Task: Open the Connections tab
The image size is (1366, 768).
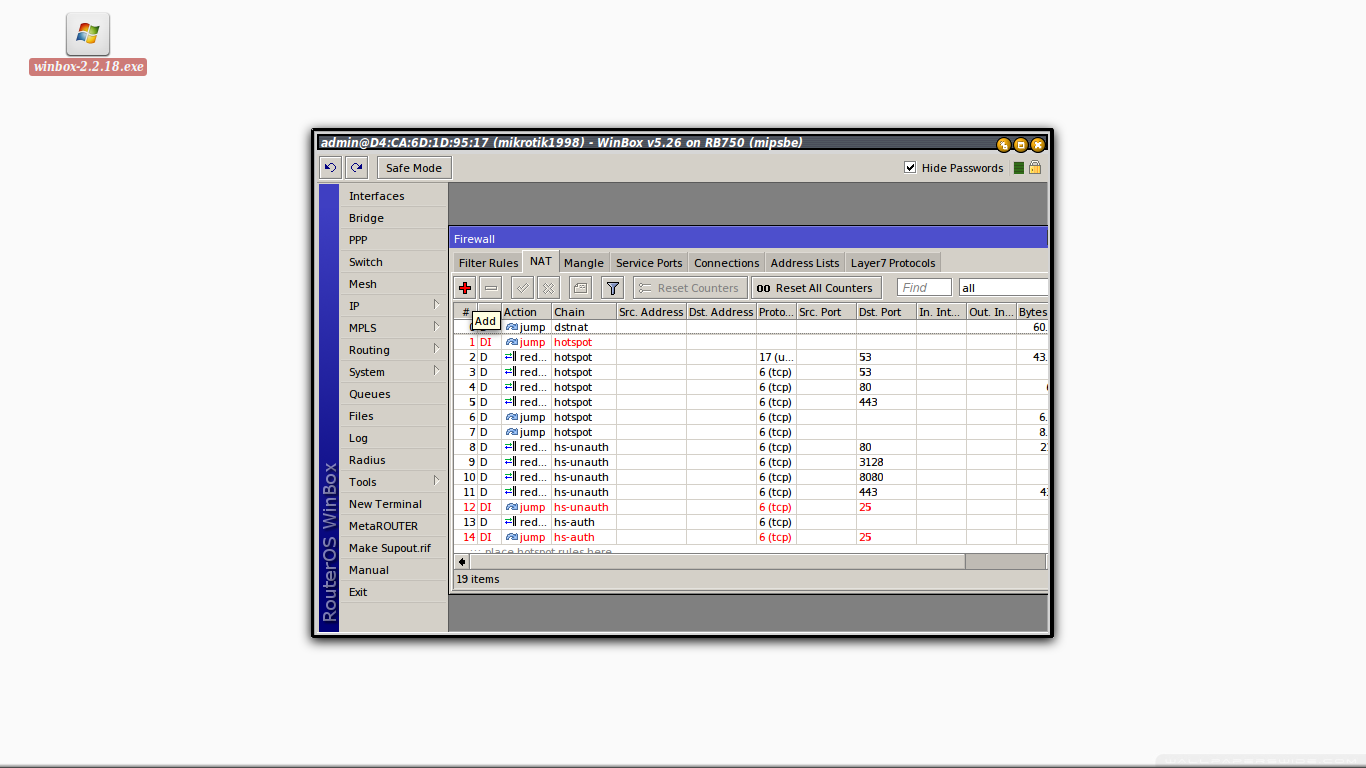Action: pyautogui.click(x=727, y=263)
